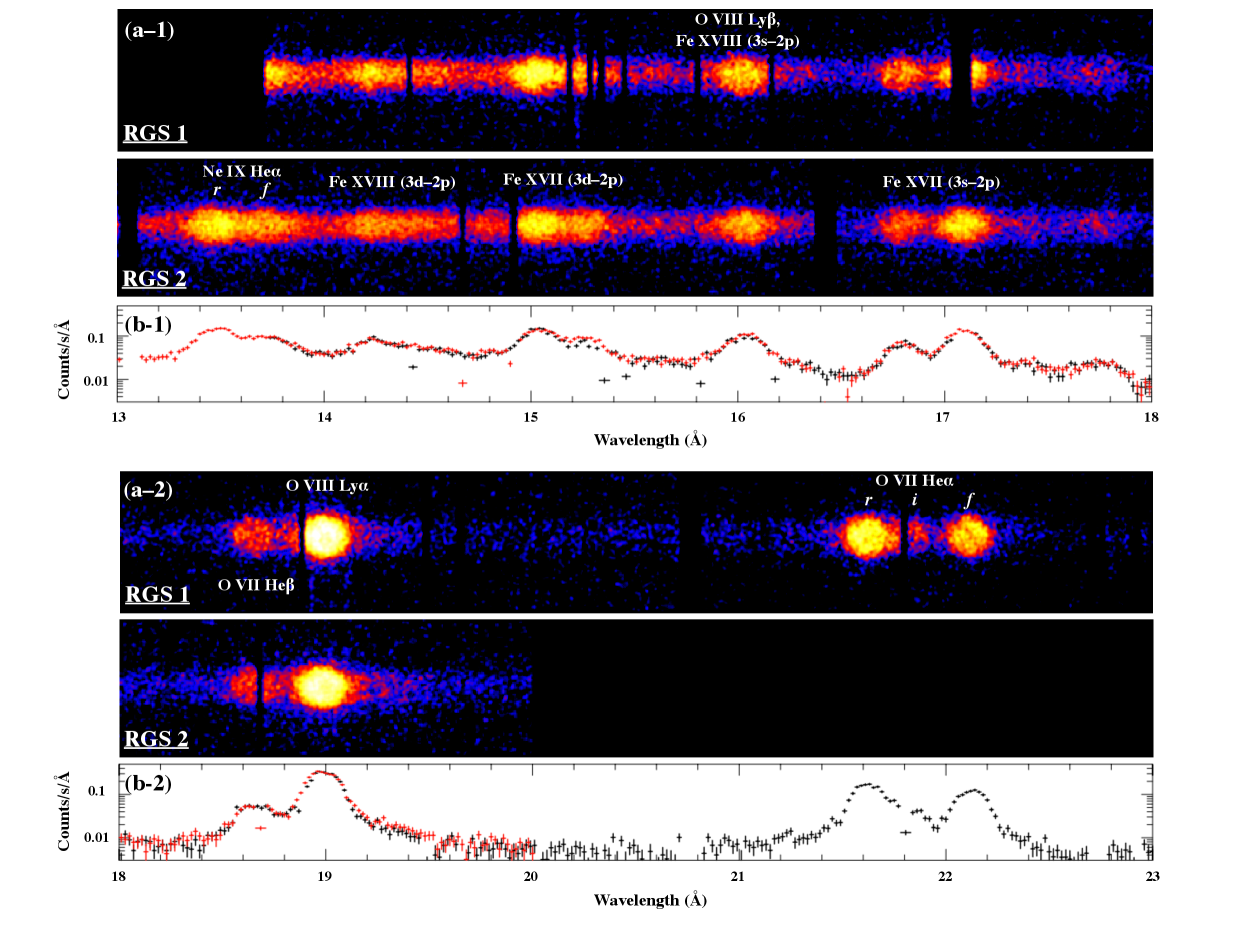Click the 22 tick label on the wavelength axis
The width and height of the screenshot is (1242, 932).
(945, 875)
